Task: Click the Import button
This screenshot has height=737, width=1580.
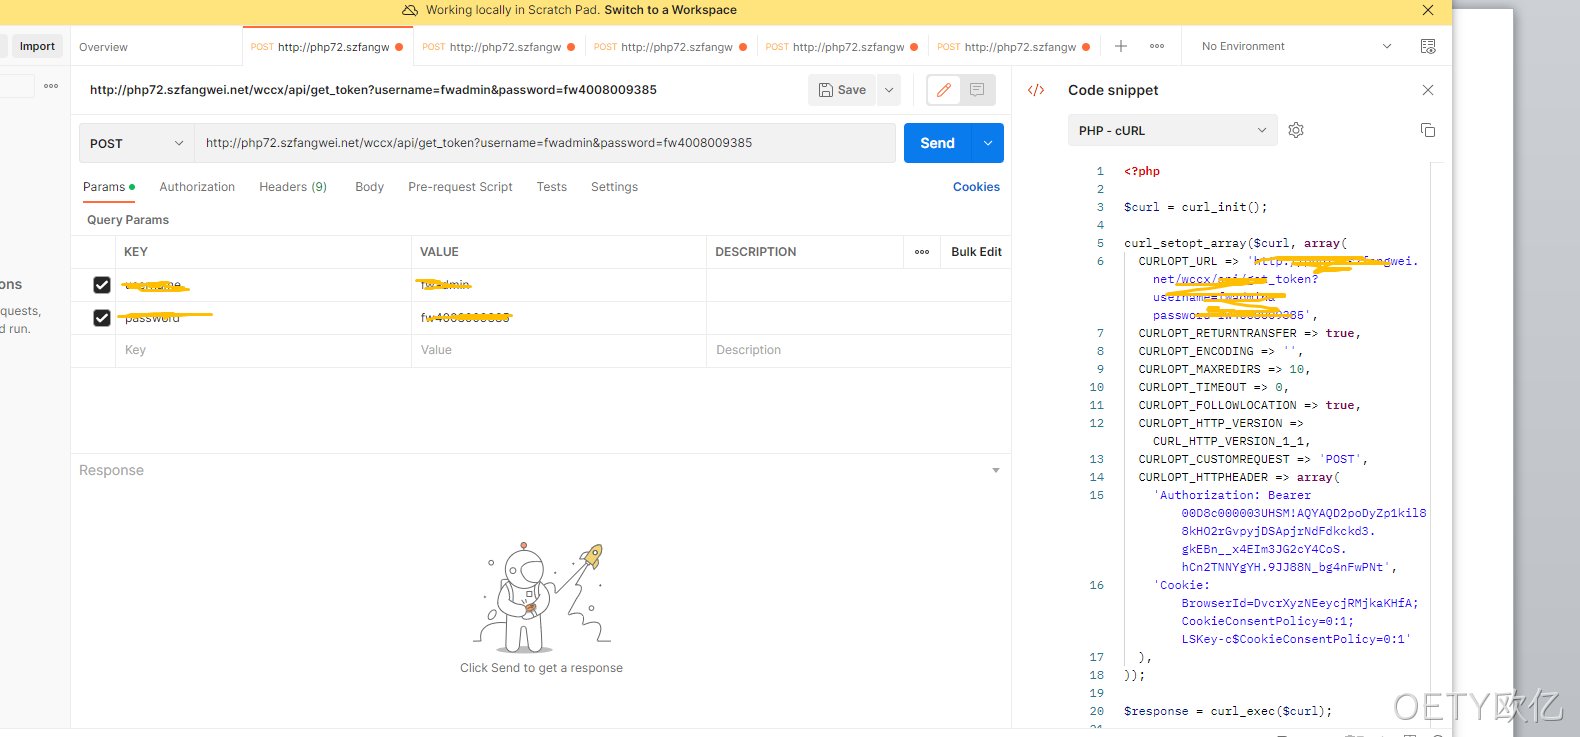Action: (x=37, y=46)
